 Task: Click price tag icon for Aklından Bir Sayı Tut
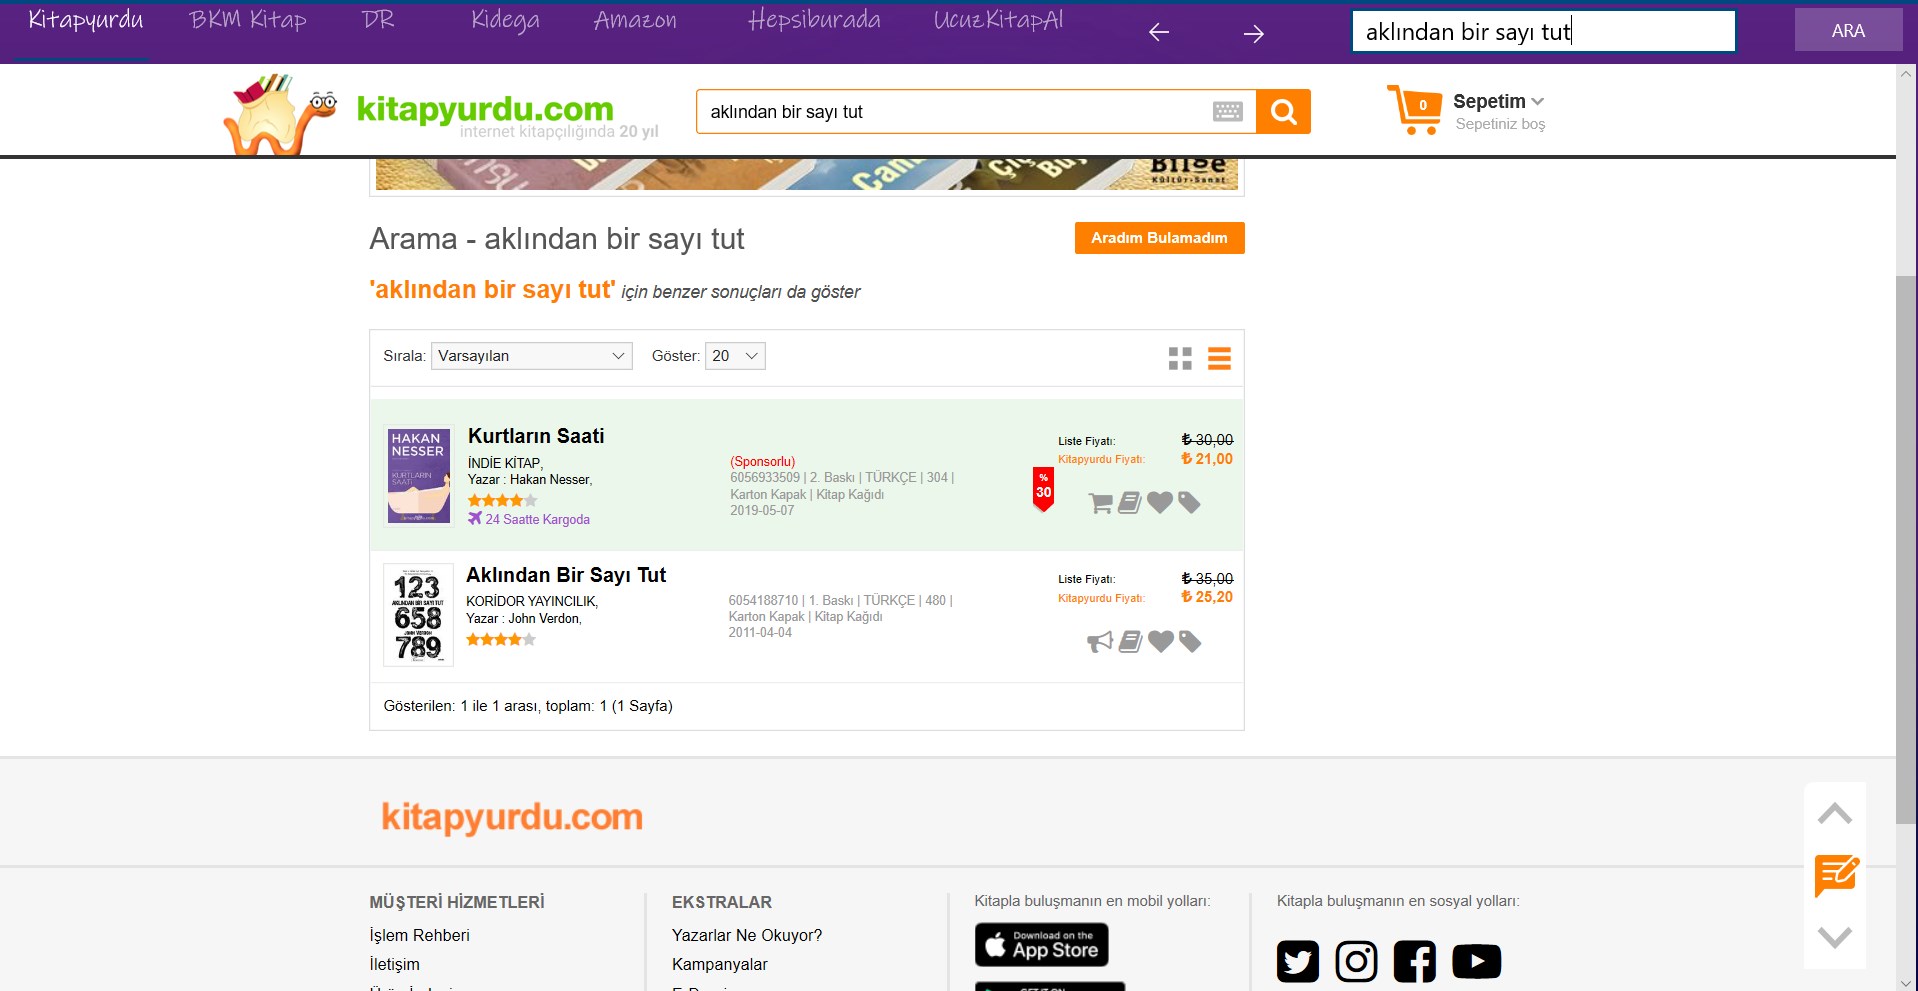[1190, 642]
